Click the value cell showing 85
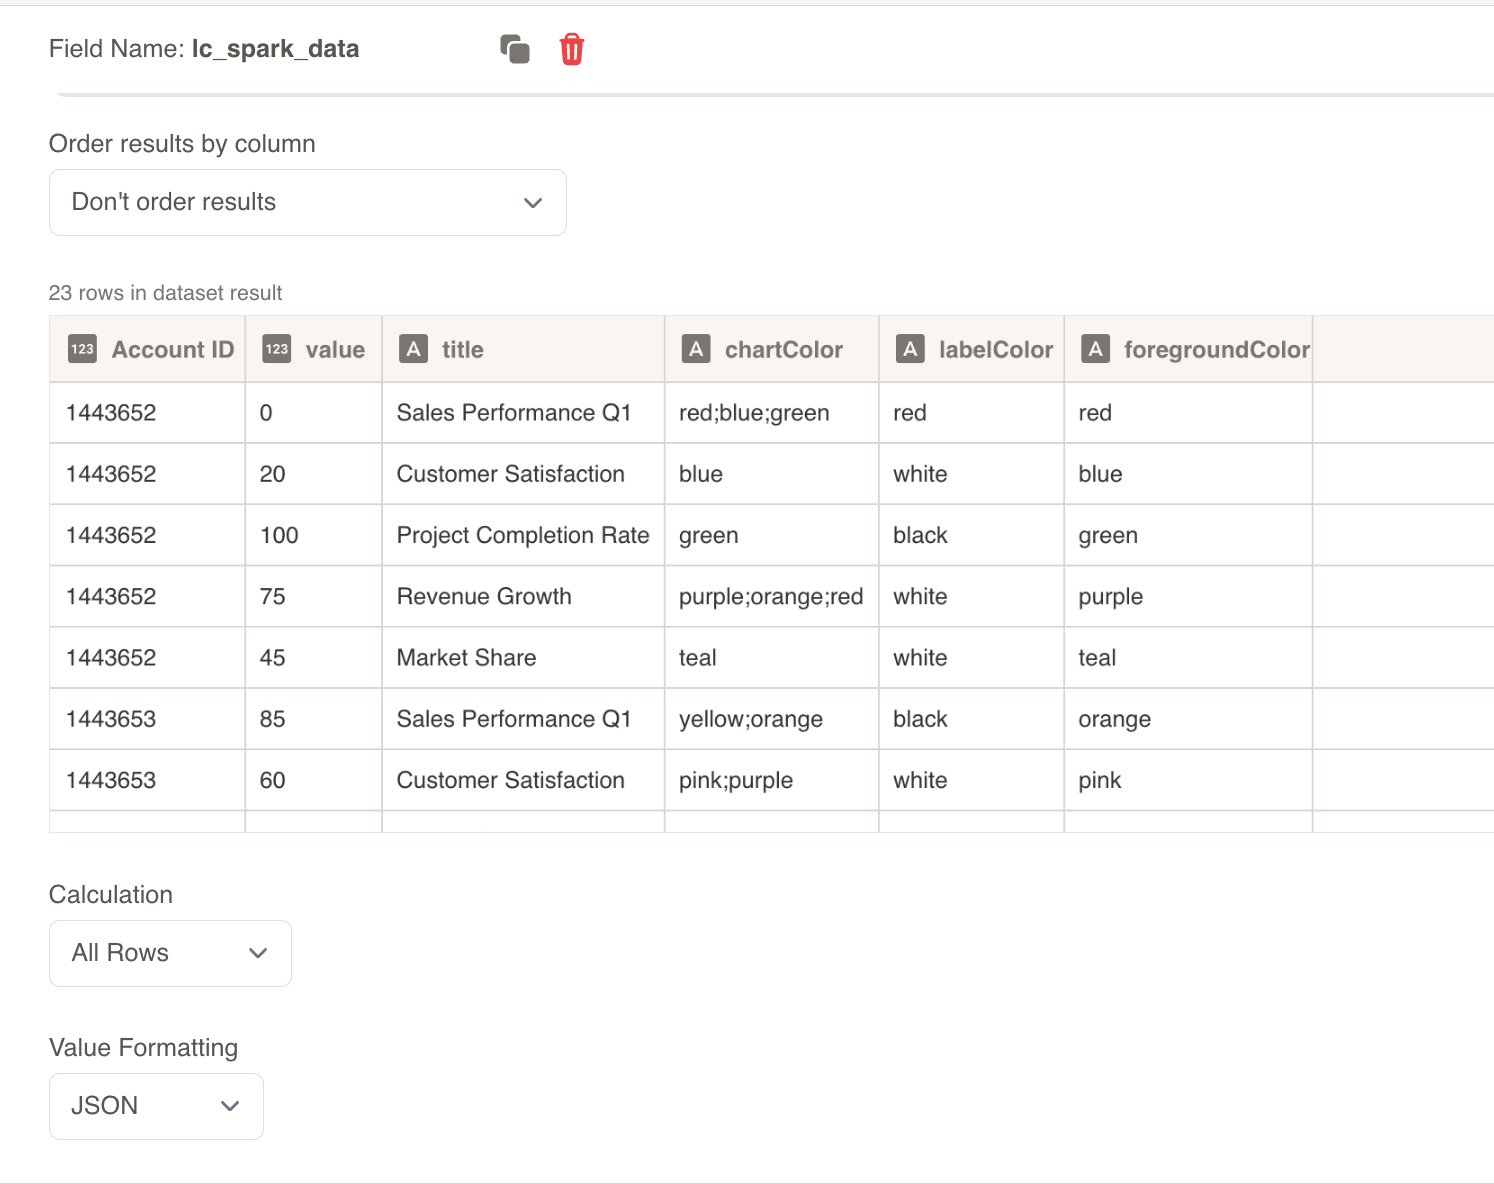 point(314,719)
